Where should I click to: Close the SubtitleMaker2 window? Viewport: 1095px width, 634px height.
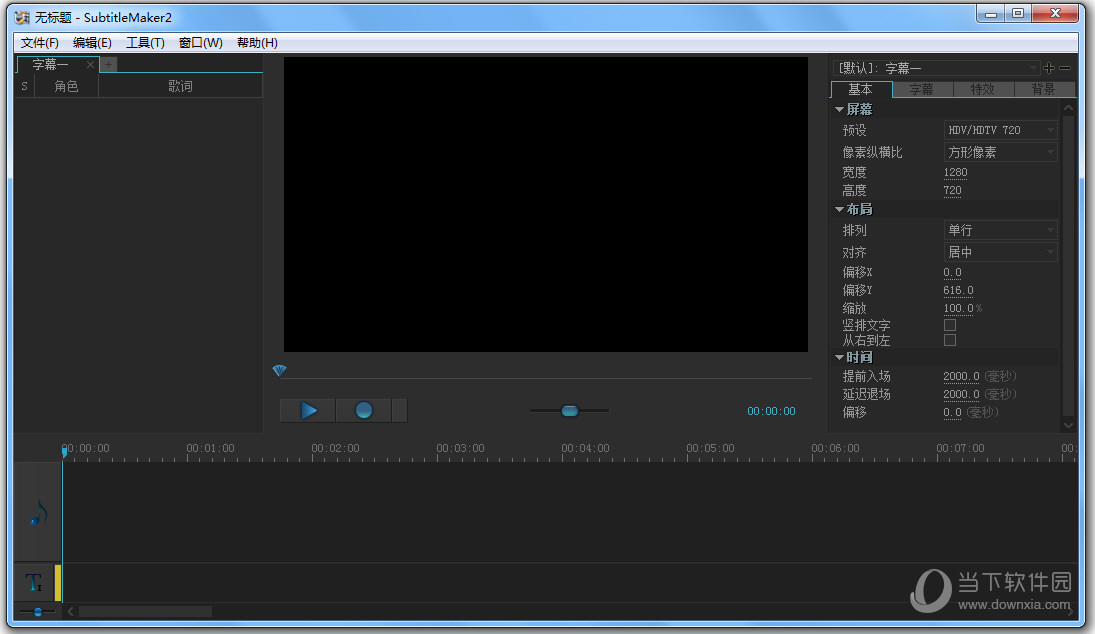(1054, 14)
